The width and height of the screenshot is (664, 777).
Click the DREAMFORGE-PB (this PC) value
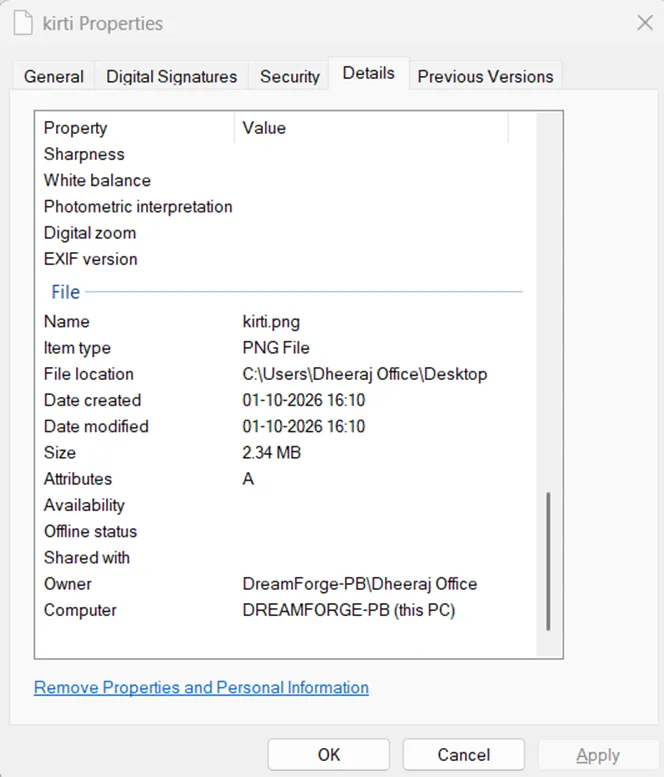click(x=349, y=610)
